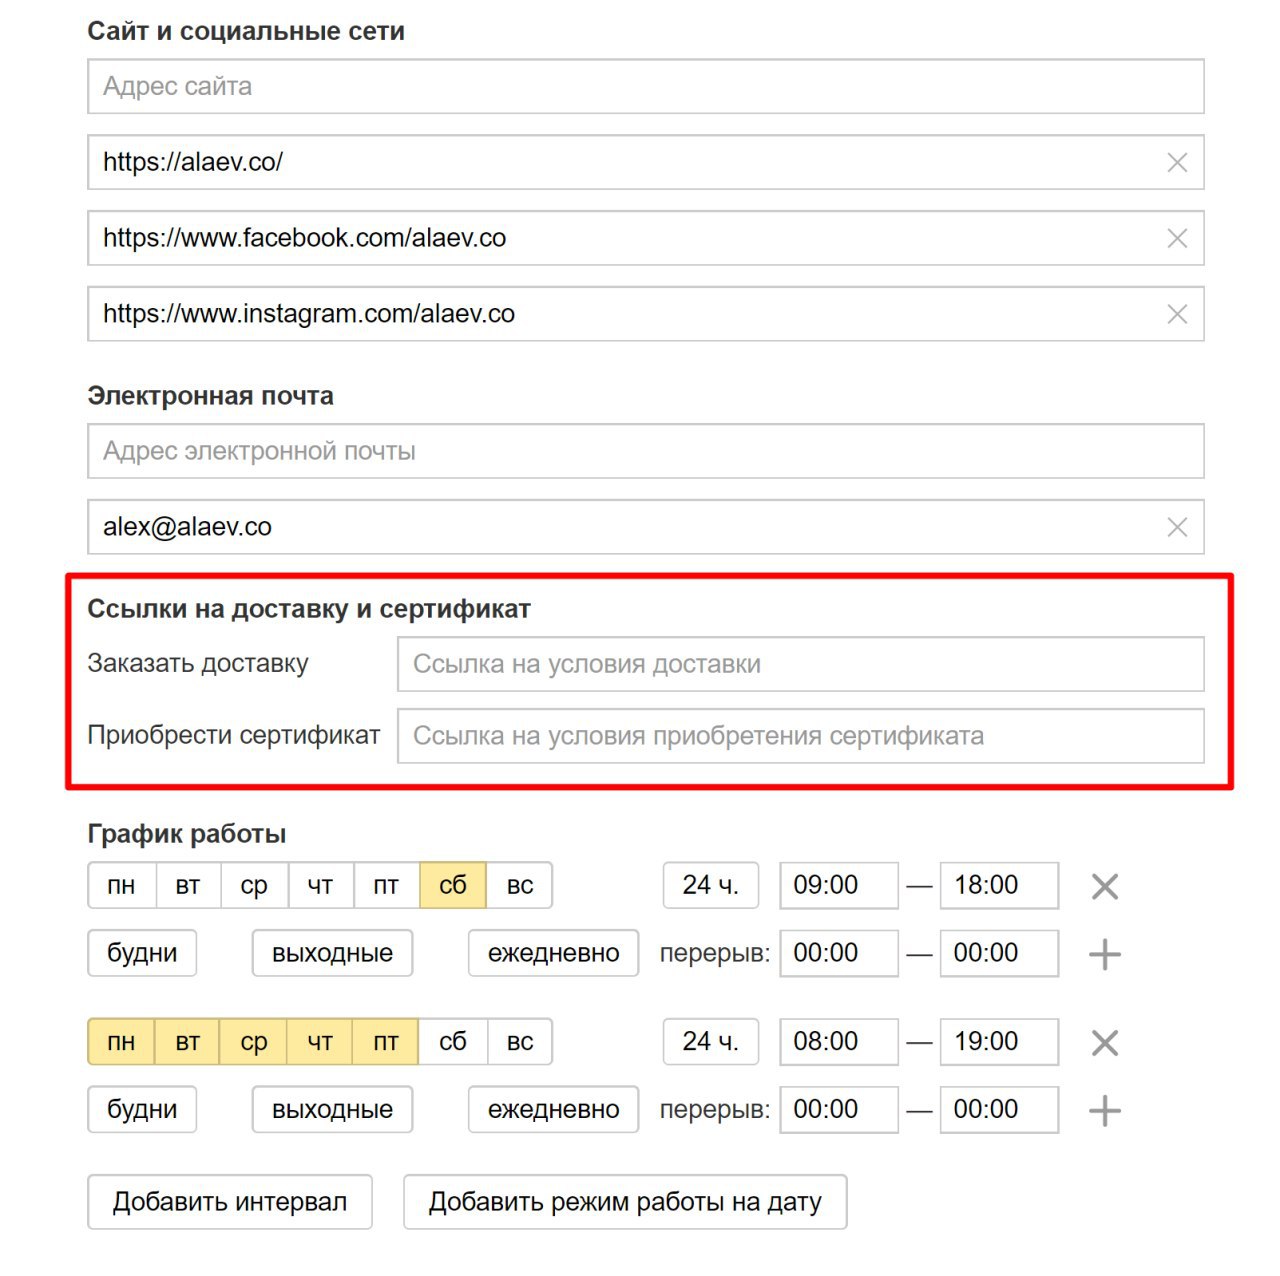This screenshot has height=1276, width=1280.
Task: Remove the https://alaev.co/ website entry
Action: click(1177, 163)
